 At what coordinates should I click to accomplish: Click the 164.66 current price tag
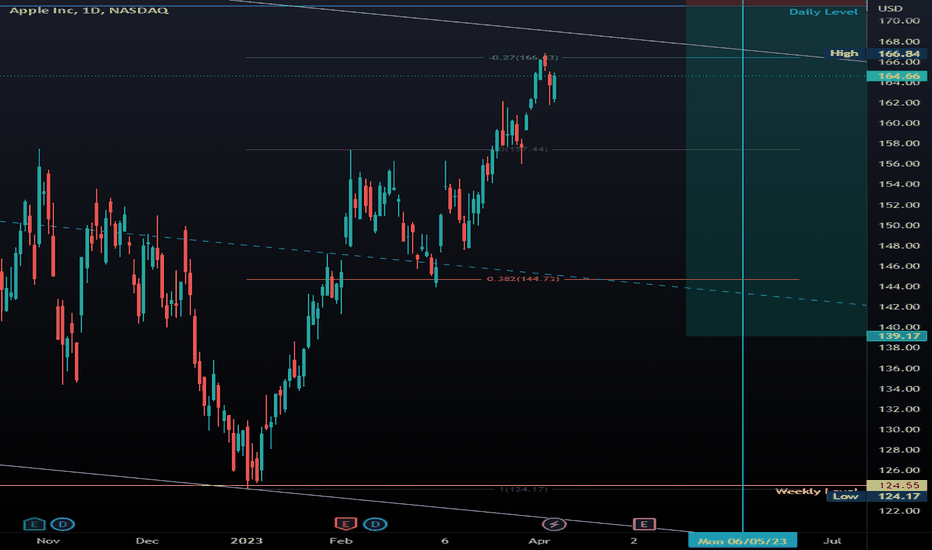pos(899,76)
